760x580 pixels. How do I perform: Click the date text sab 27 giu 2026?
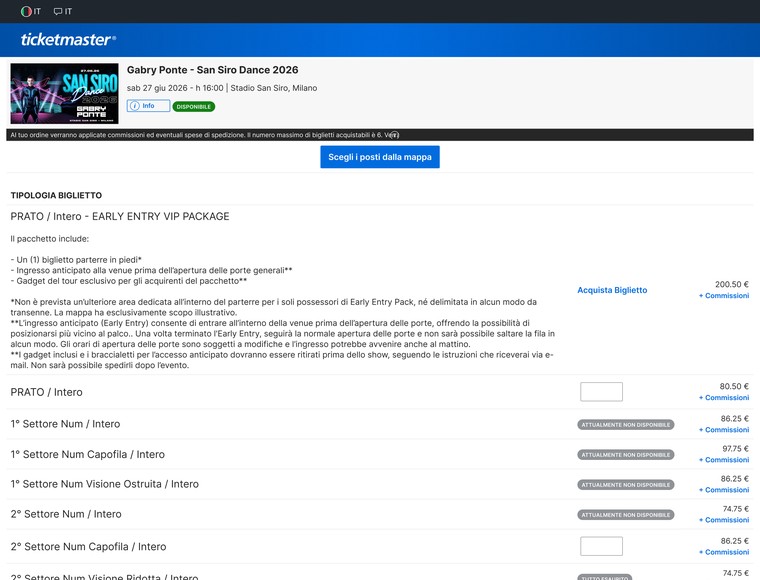coord(157,88)
